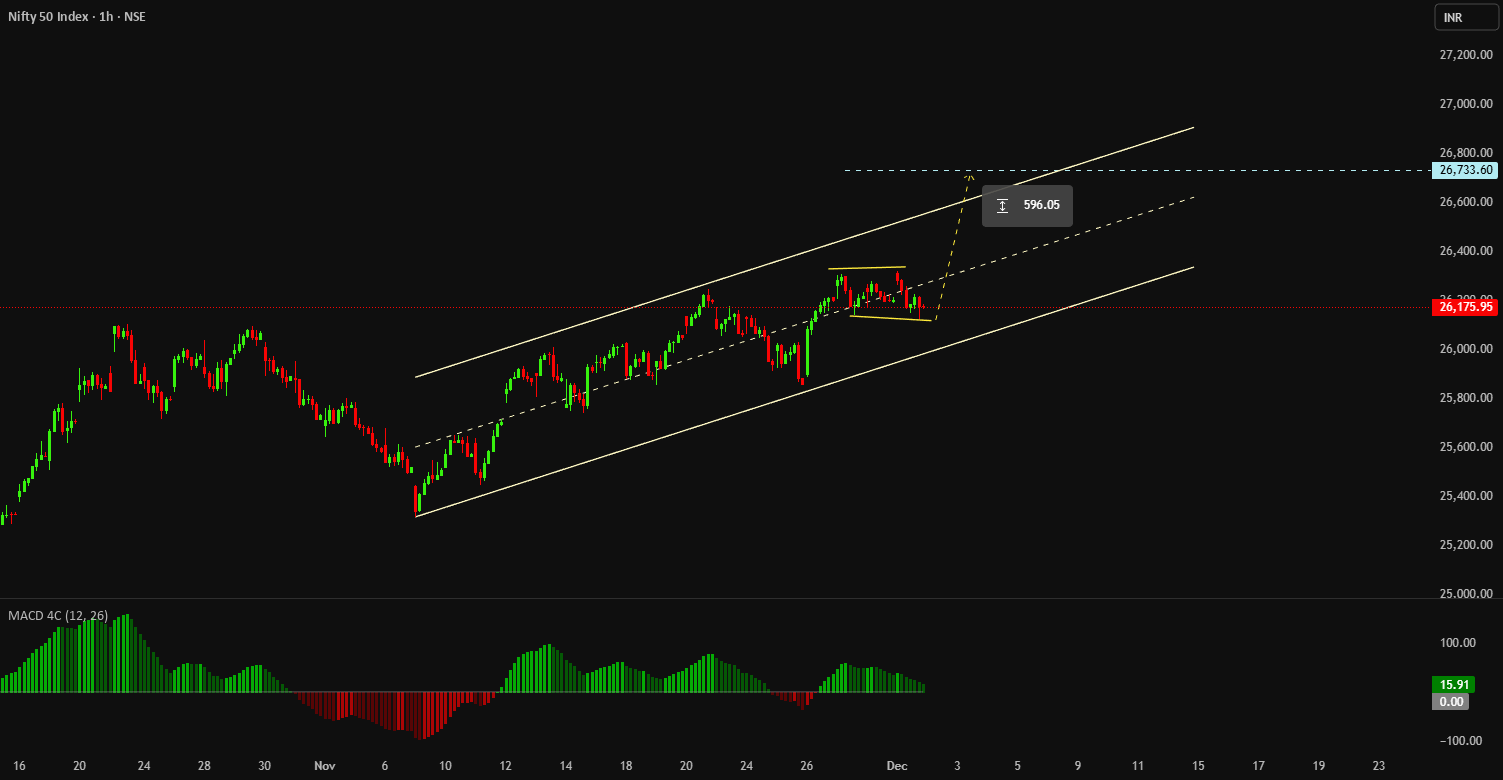Click the 25,200.00 price axis label
The width and height of the screenshot is (1503, 780).
tap(1465, 545)
